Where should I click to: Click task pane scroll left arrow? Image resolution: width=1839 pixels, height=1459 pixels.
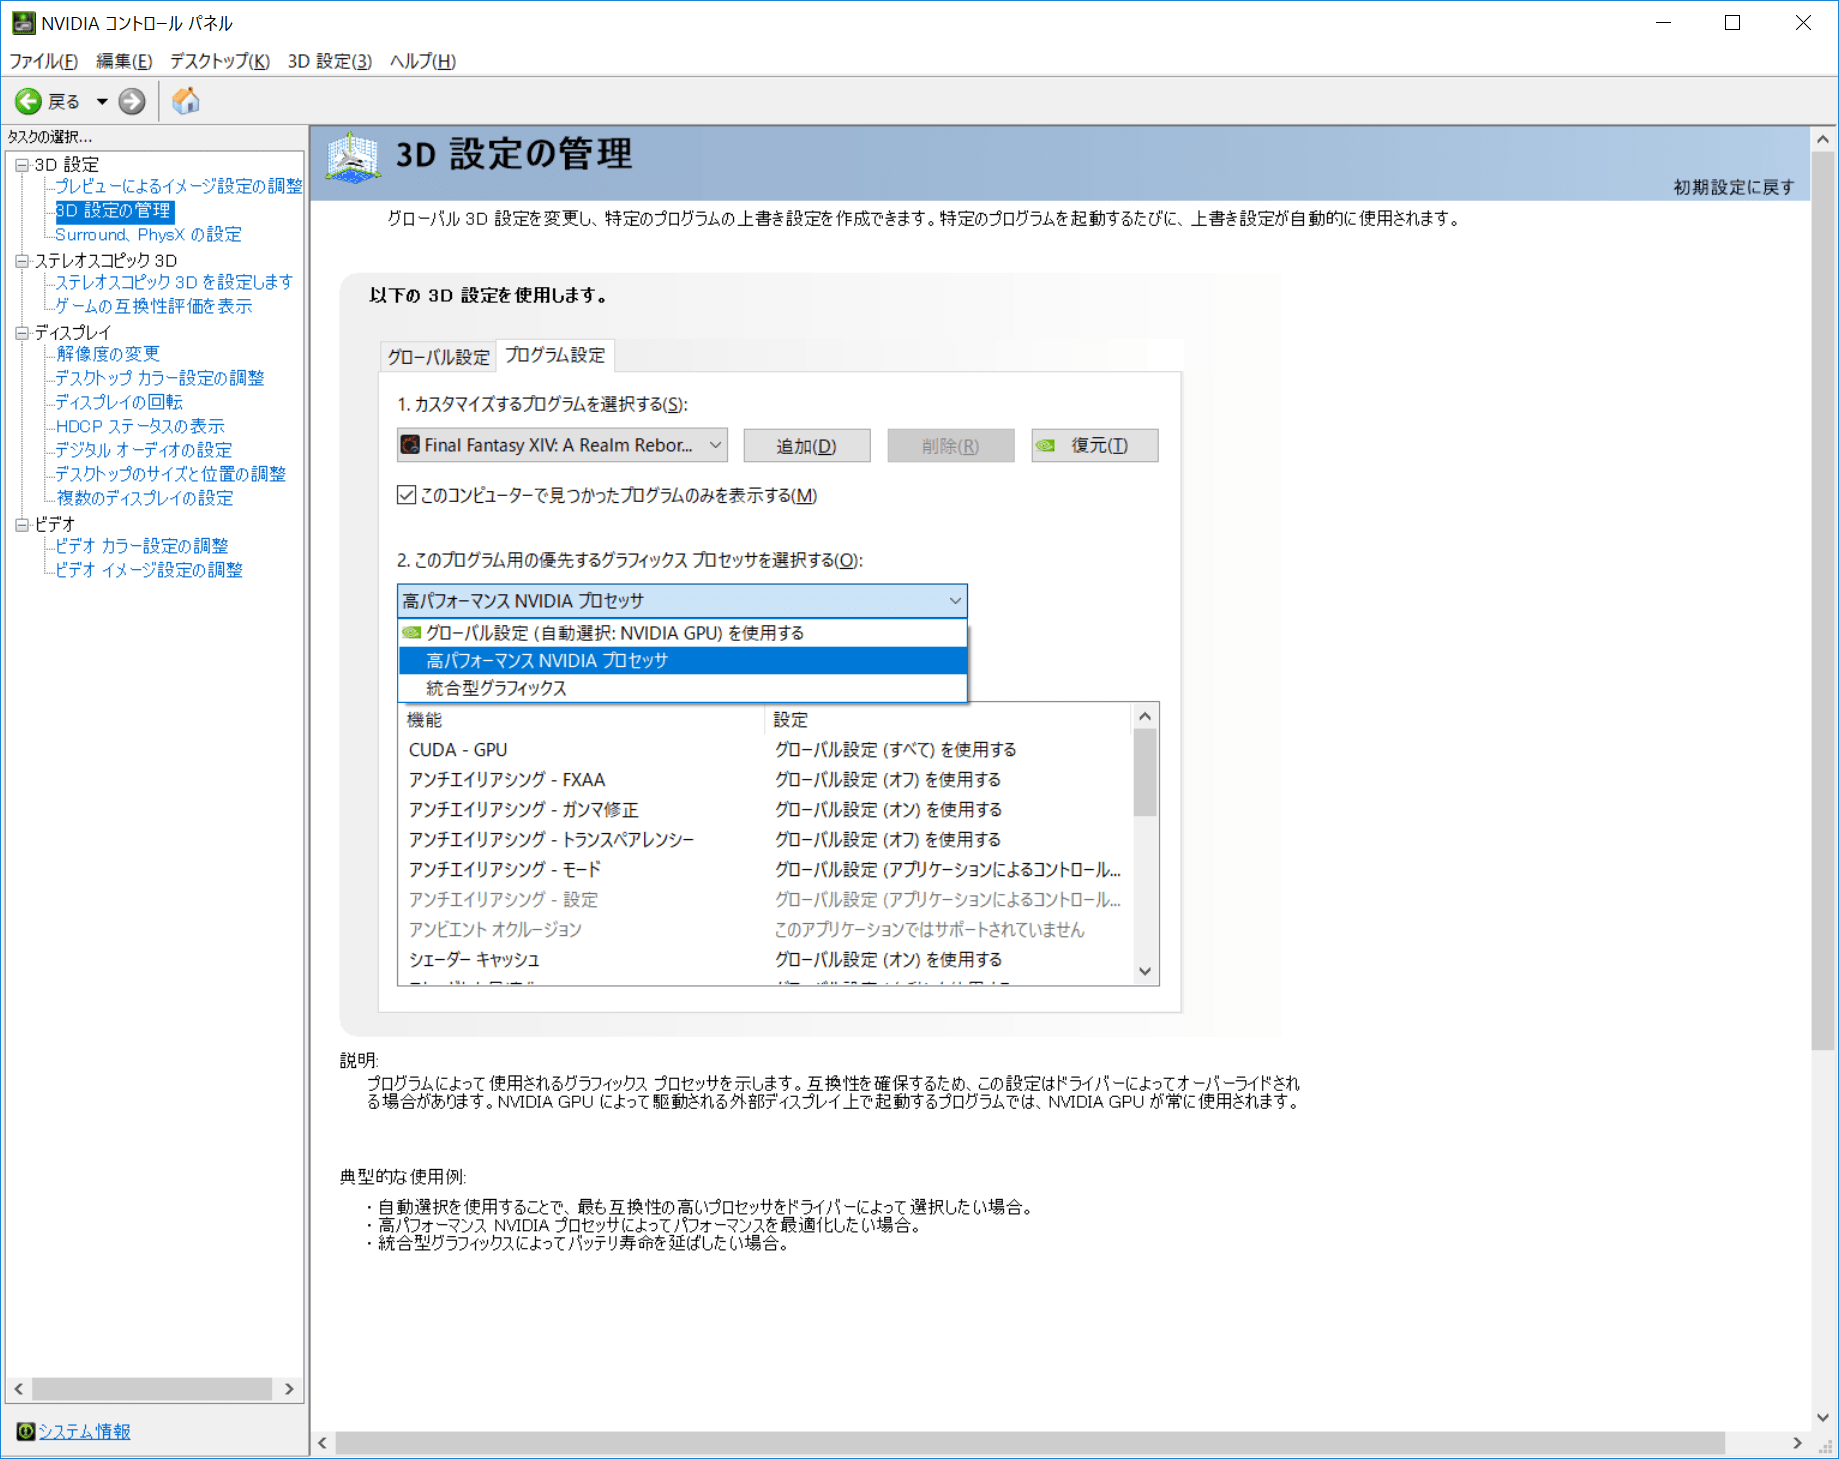pos(18,1389)
